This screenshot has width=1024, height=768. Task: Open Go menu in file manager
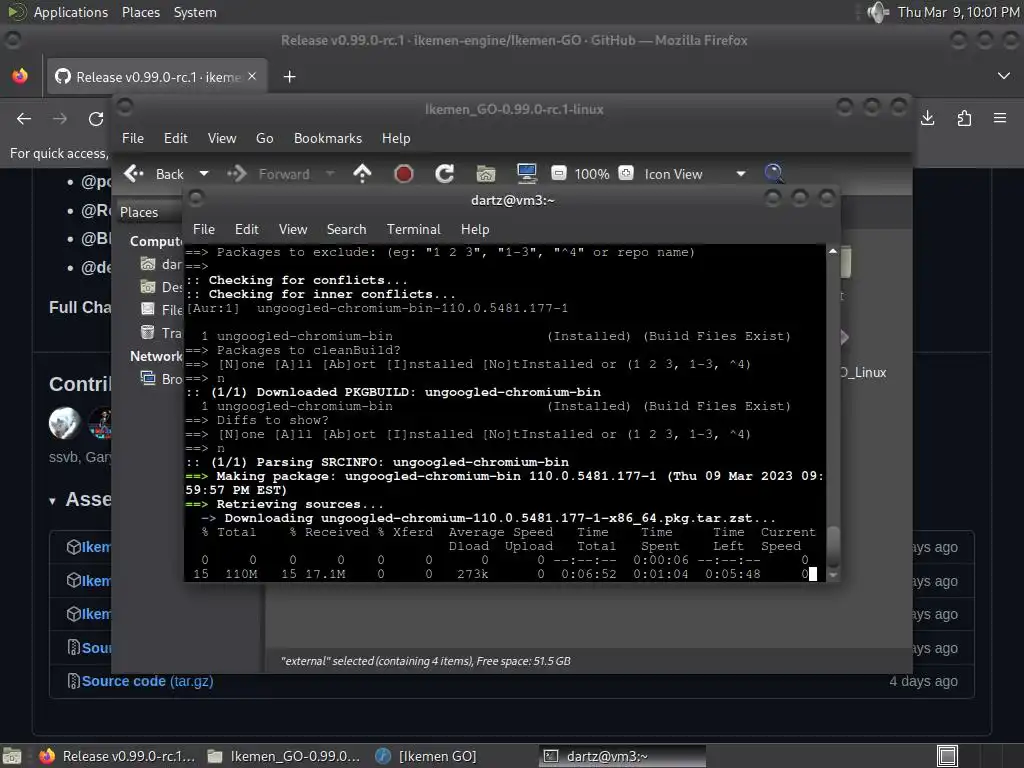tap(264, 138)
